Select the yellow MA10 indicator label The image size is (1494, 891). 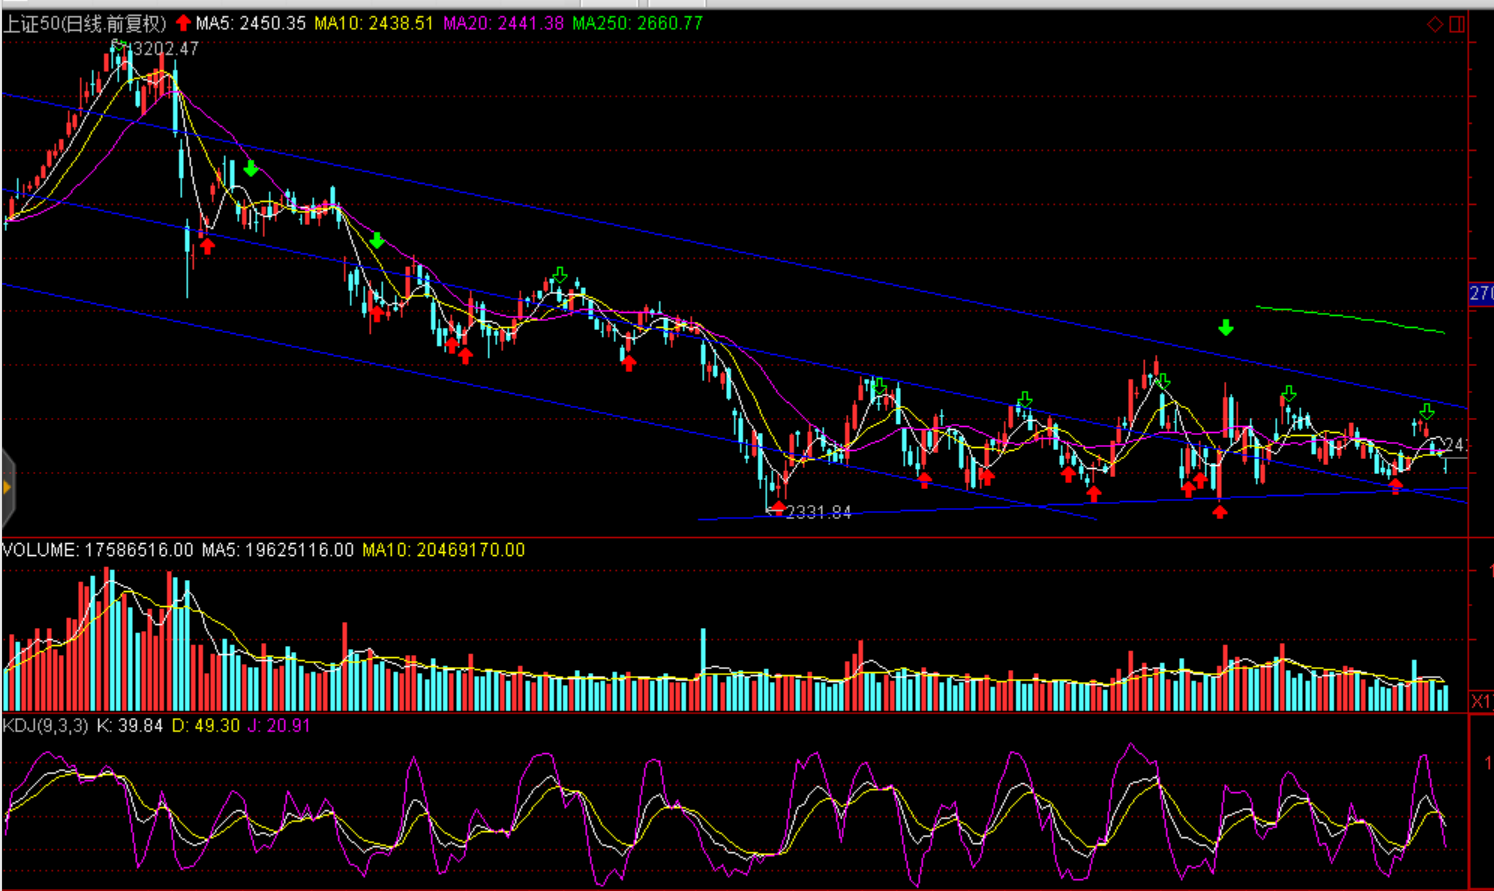pyautogui.click(x=374, y=23)
